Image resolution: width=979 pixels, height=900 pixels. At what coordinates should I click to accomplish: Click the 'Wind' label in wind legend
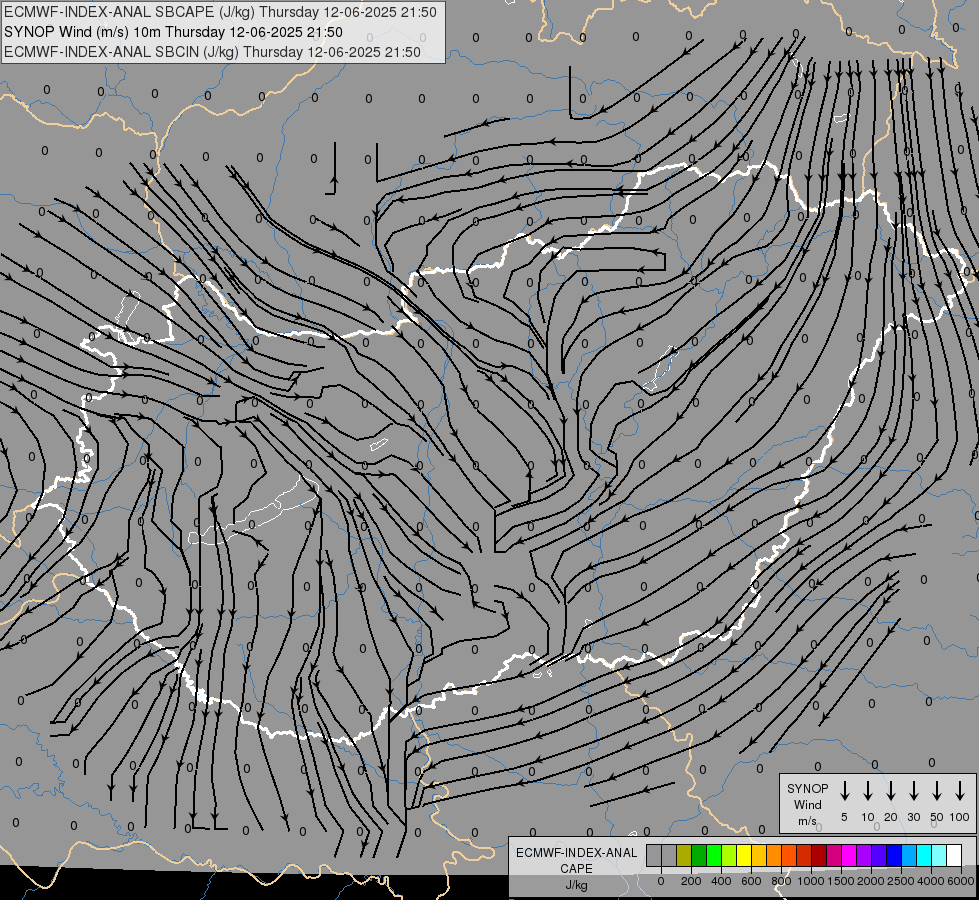point(807,804)
